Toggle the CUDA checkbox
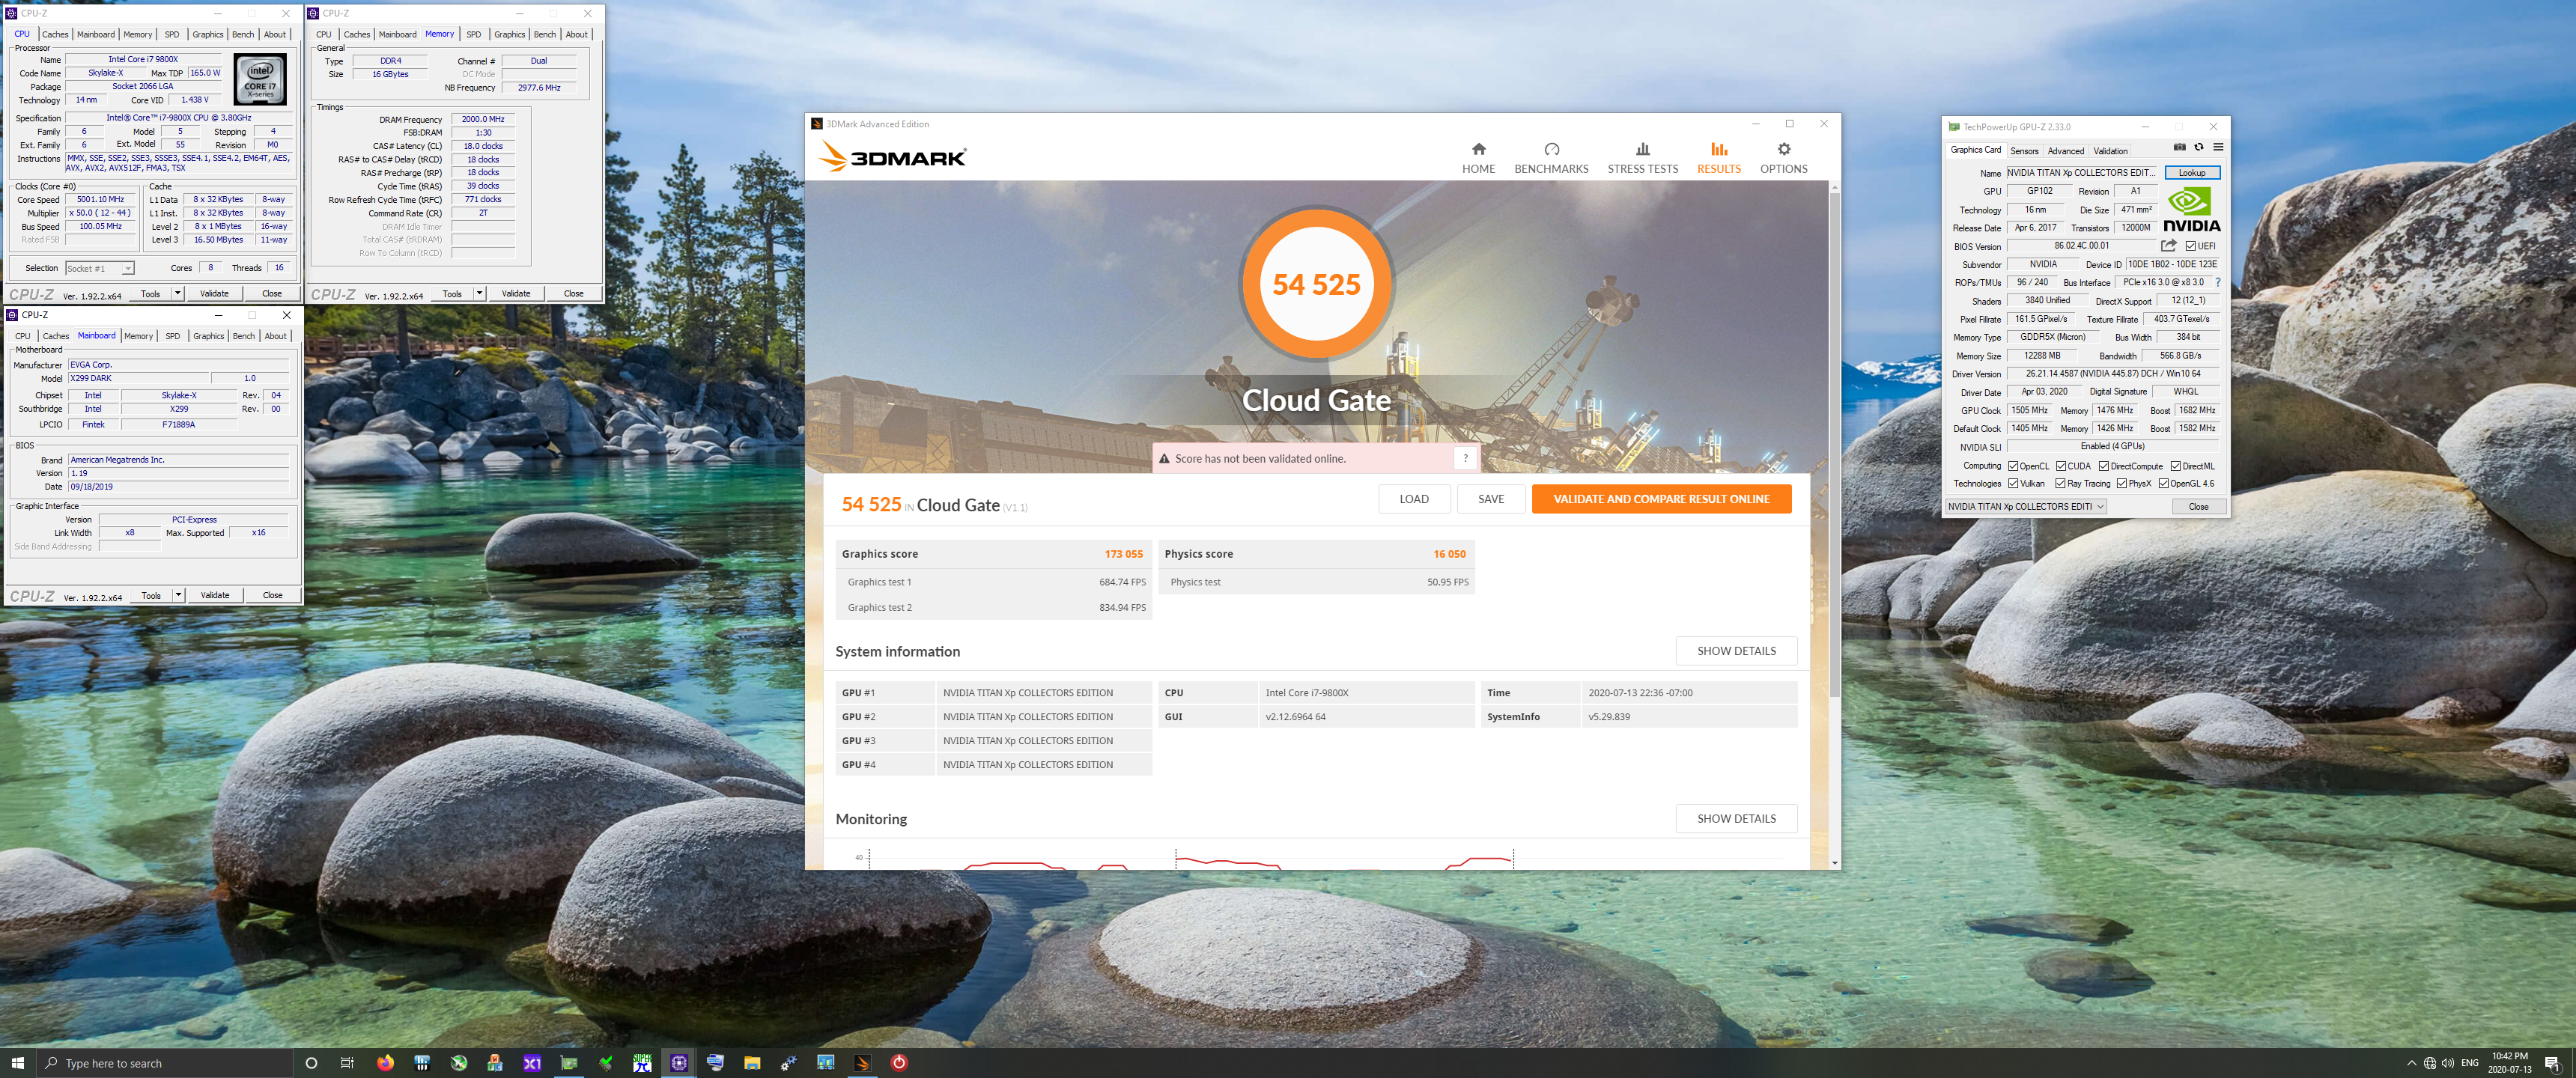Viewport: 2576px width, 1078px height. click(2061, 466)
